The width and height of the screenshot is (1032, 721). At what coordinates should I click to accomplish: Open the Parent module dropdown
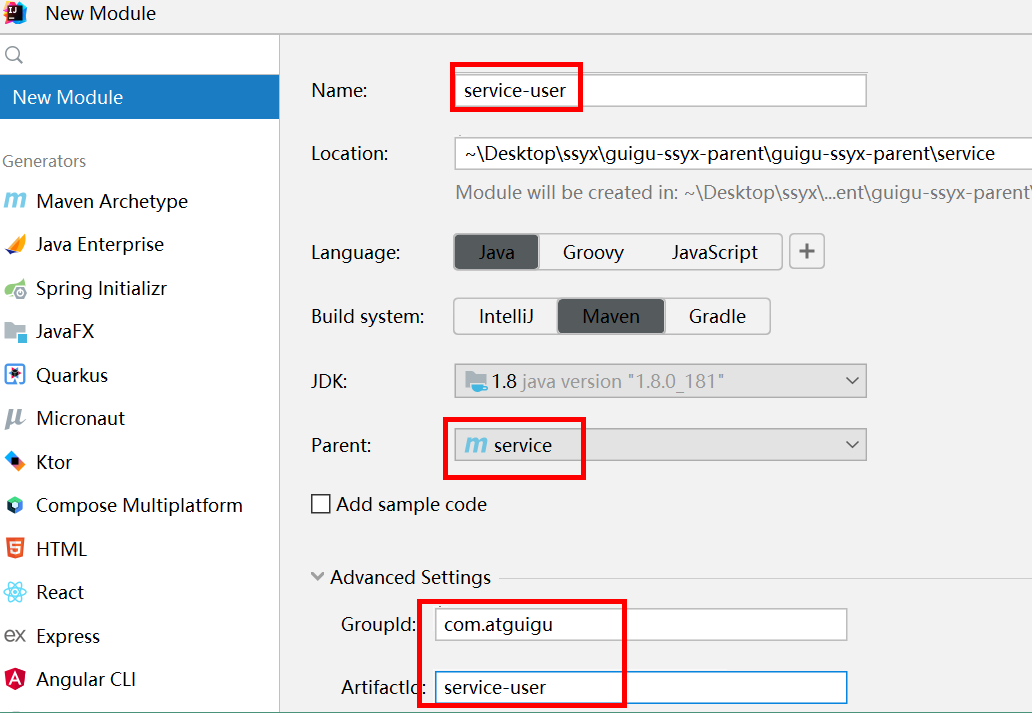tap(660, 445)
